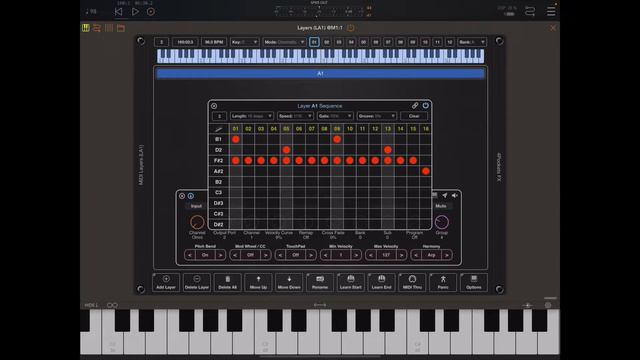Toggle F#2 note at step 03
The image size is (640, 360).
tap(261, 160)
